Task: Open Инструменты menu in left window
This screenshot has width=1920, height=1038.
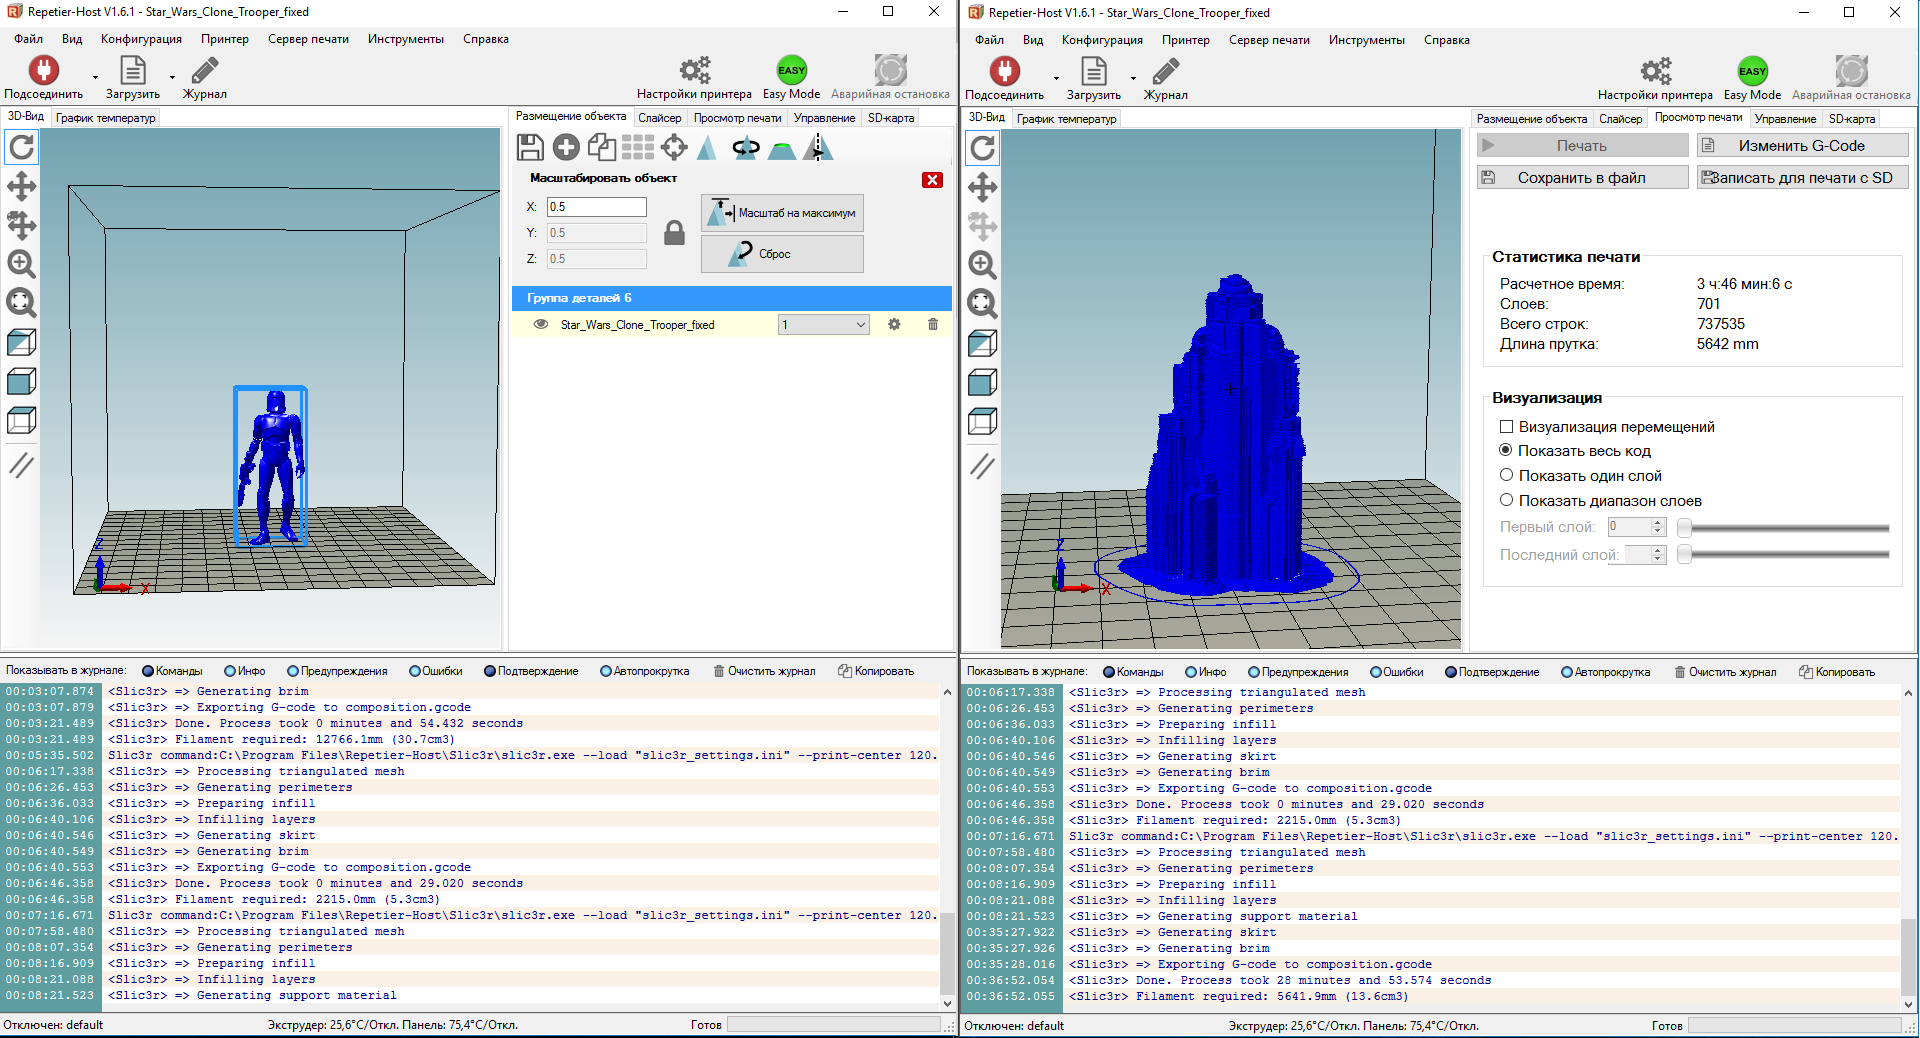Action: click(x=405, y=39)
